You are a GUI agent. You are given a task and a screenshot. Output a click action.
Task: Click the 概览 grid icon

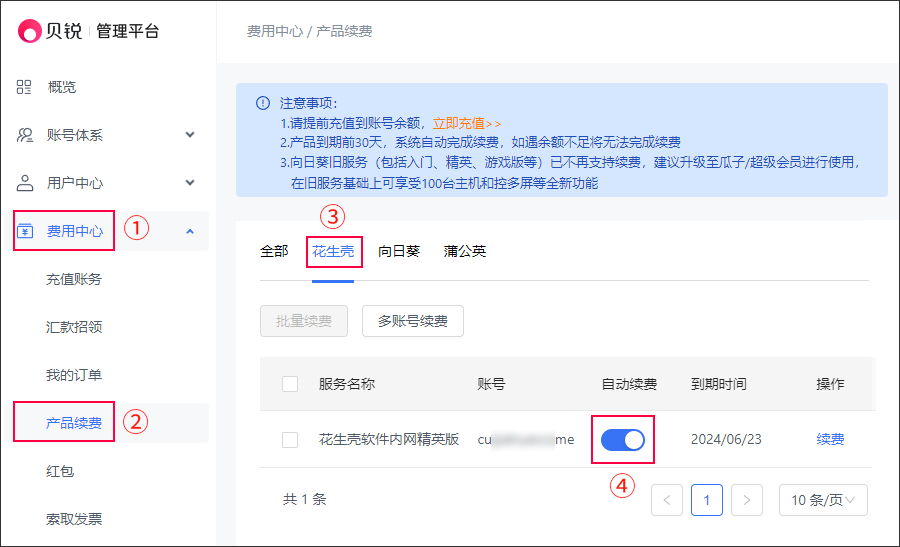point(24,87)
